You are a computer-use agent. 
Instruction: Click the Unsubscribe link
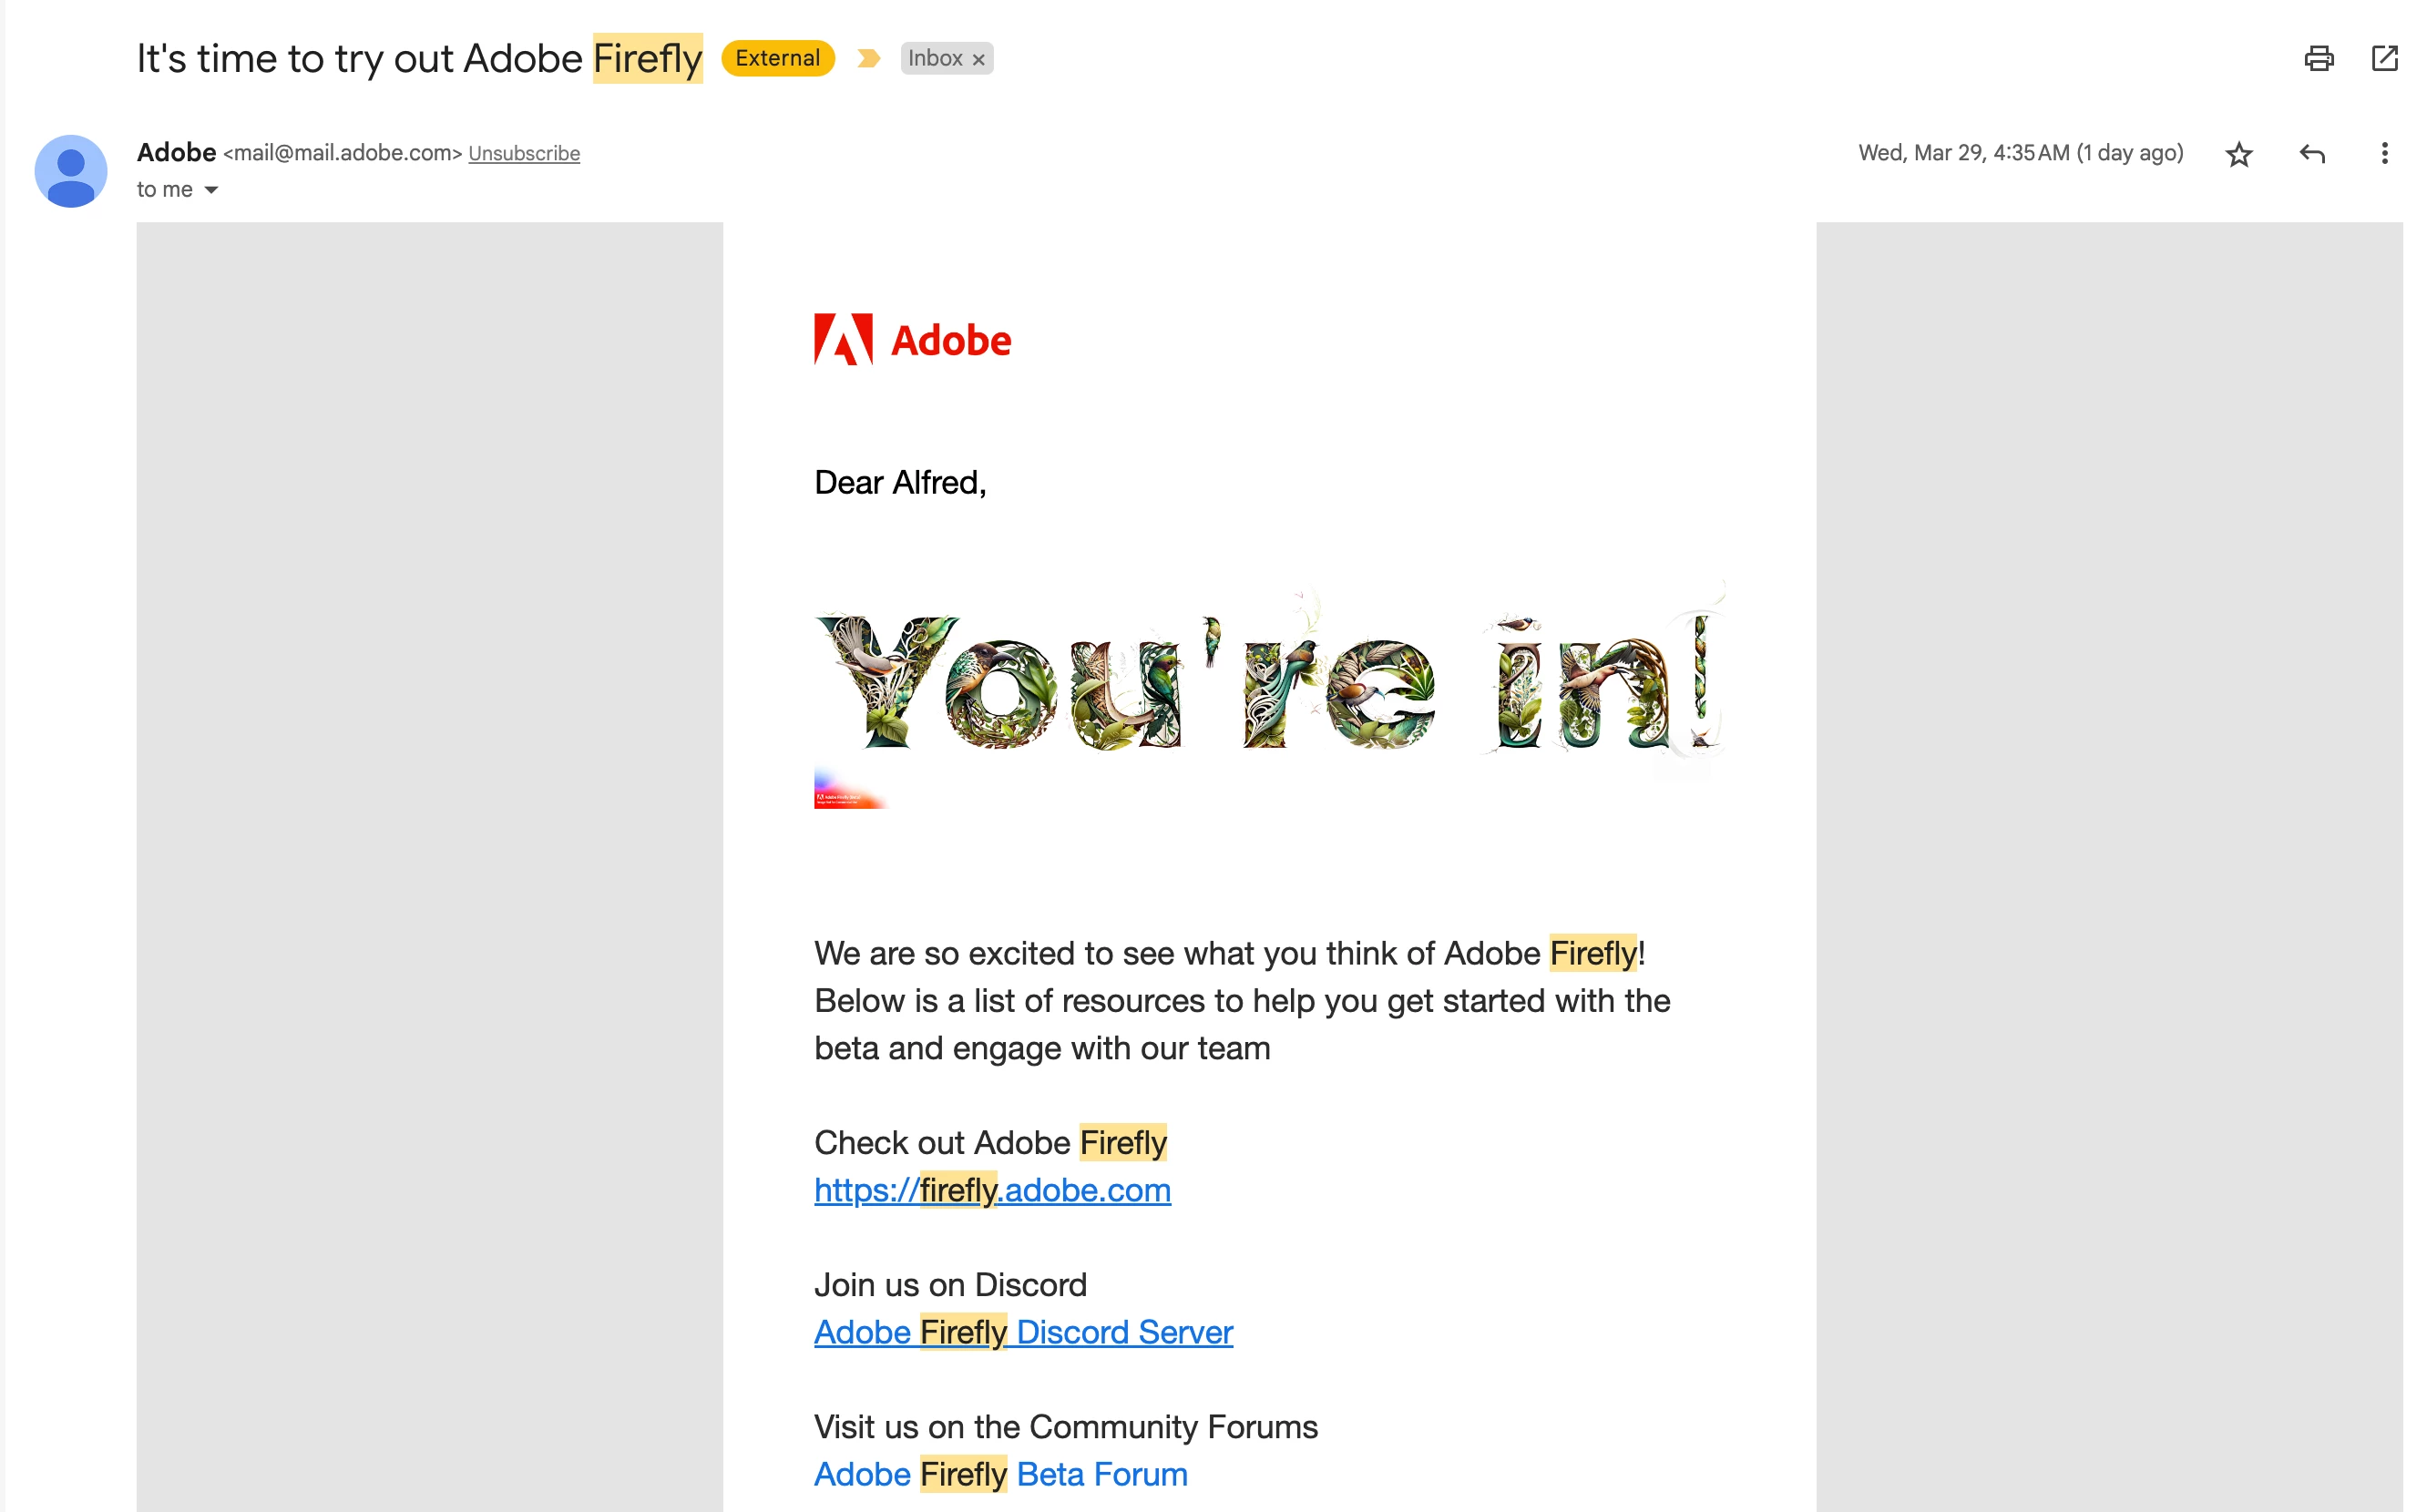tap(524, 154)
